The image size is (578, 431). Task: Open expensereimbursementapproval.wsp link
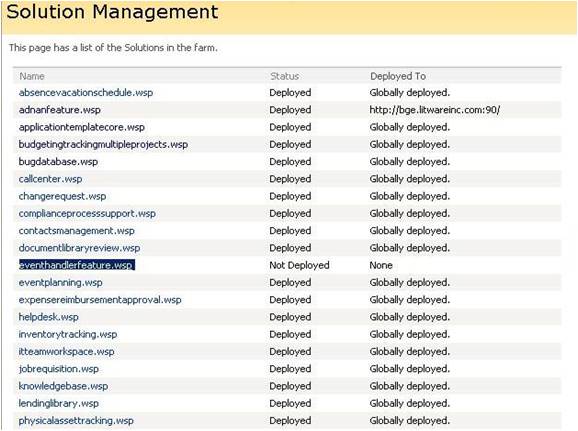(100, 300)
